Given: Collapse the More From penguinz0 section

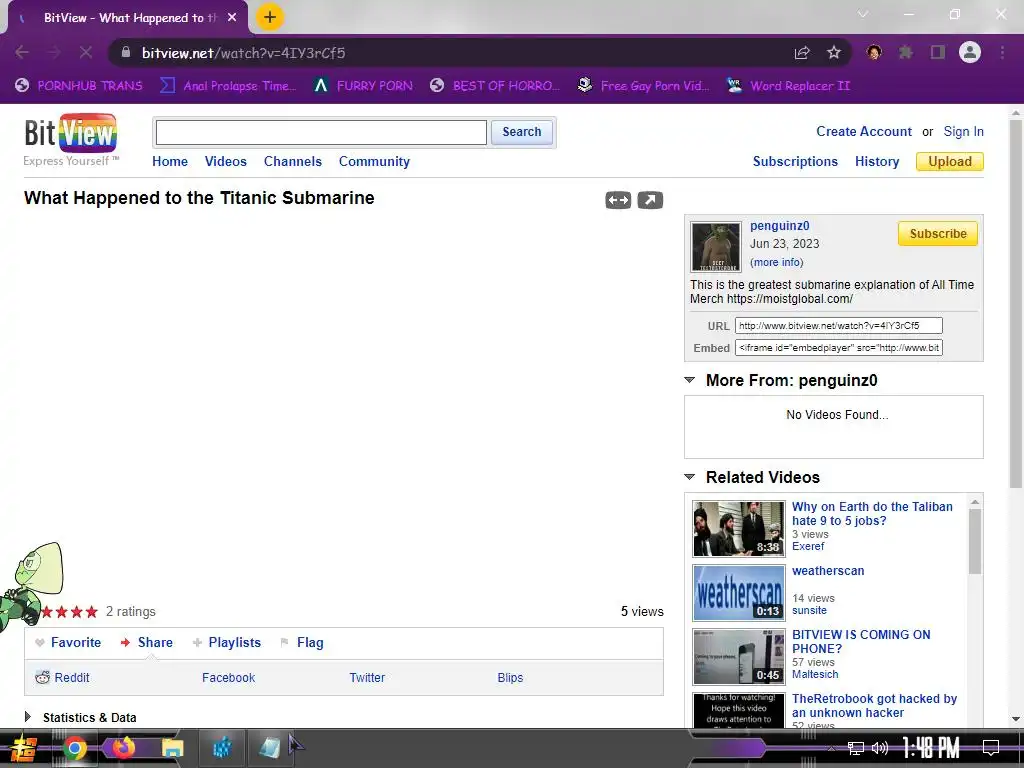Looking at the screenshot, I should (x=690, y=380).
